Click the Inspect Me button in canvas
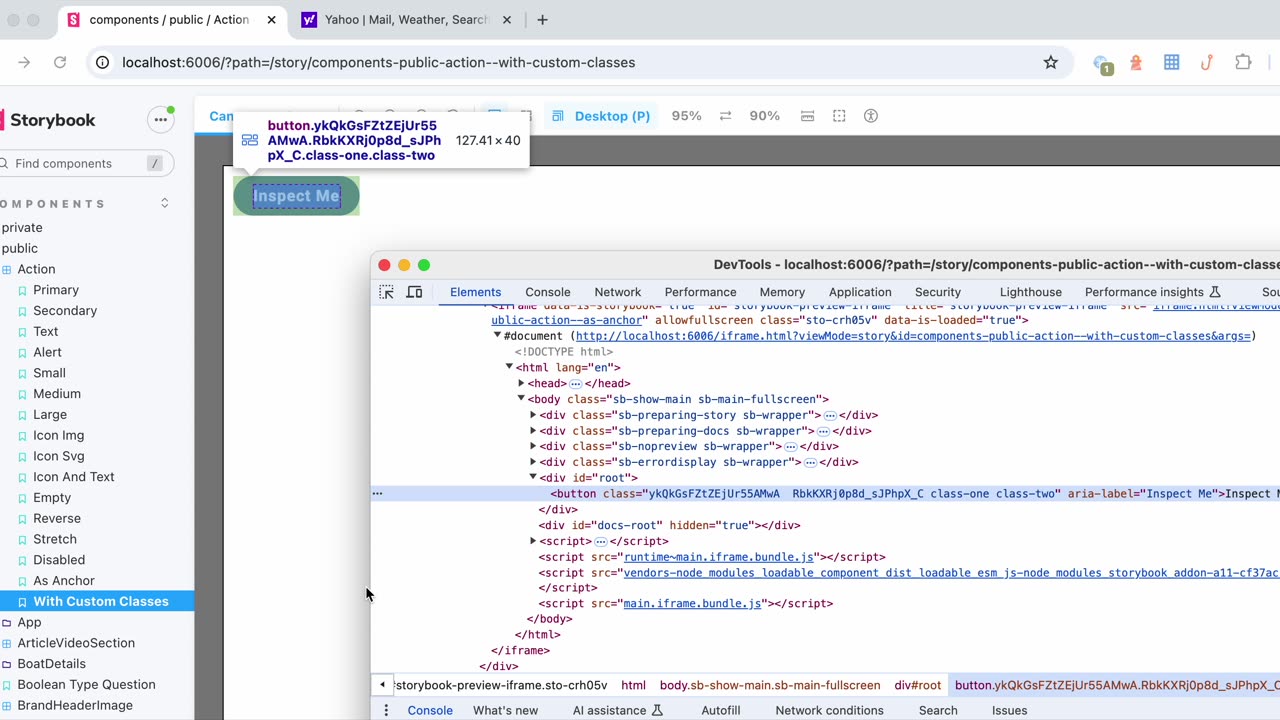This screenshot has height=720, width=1280. [x=296, y=196]
